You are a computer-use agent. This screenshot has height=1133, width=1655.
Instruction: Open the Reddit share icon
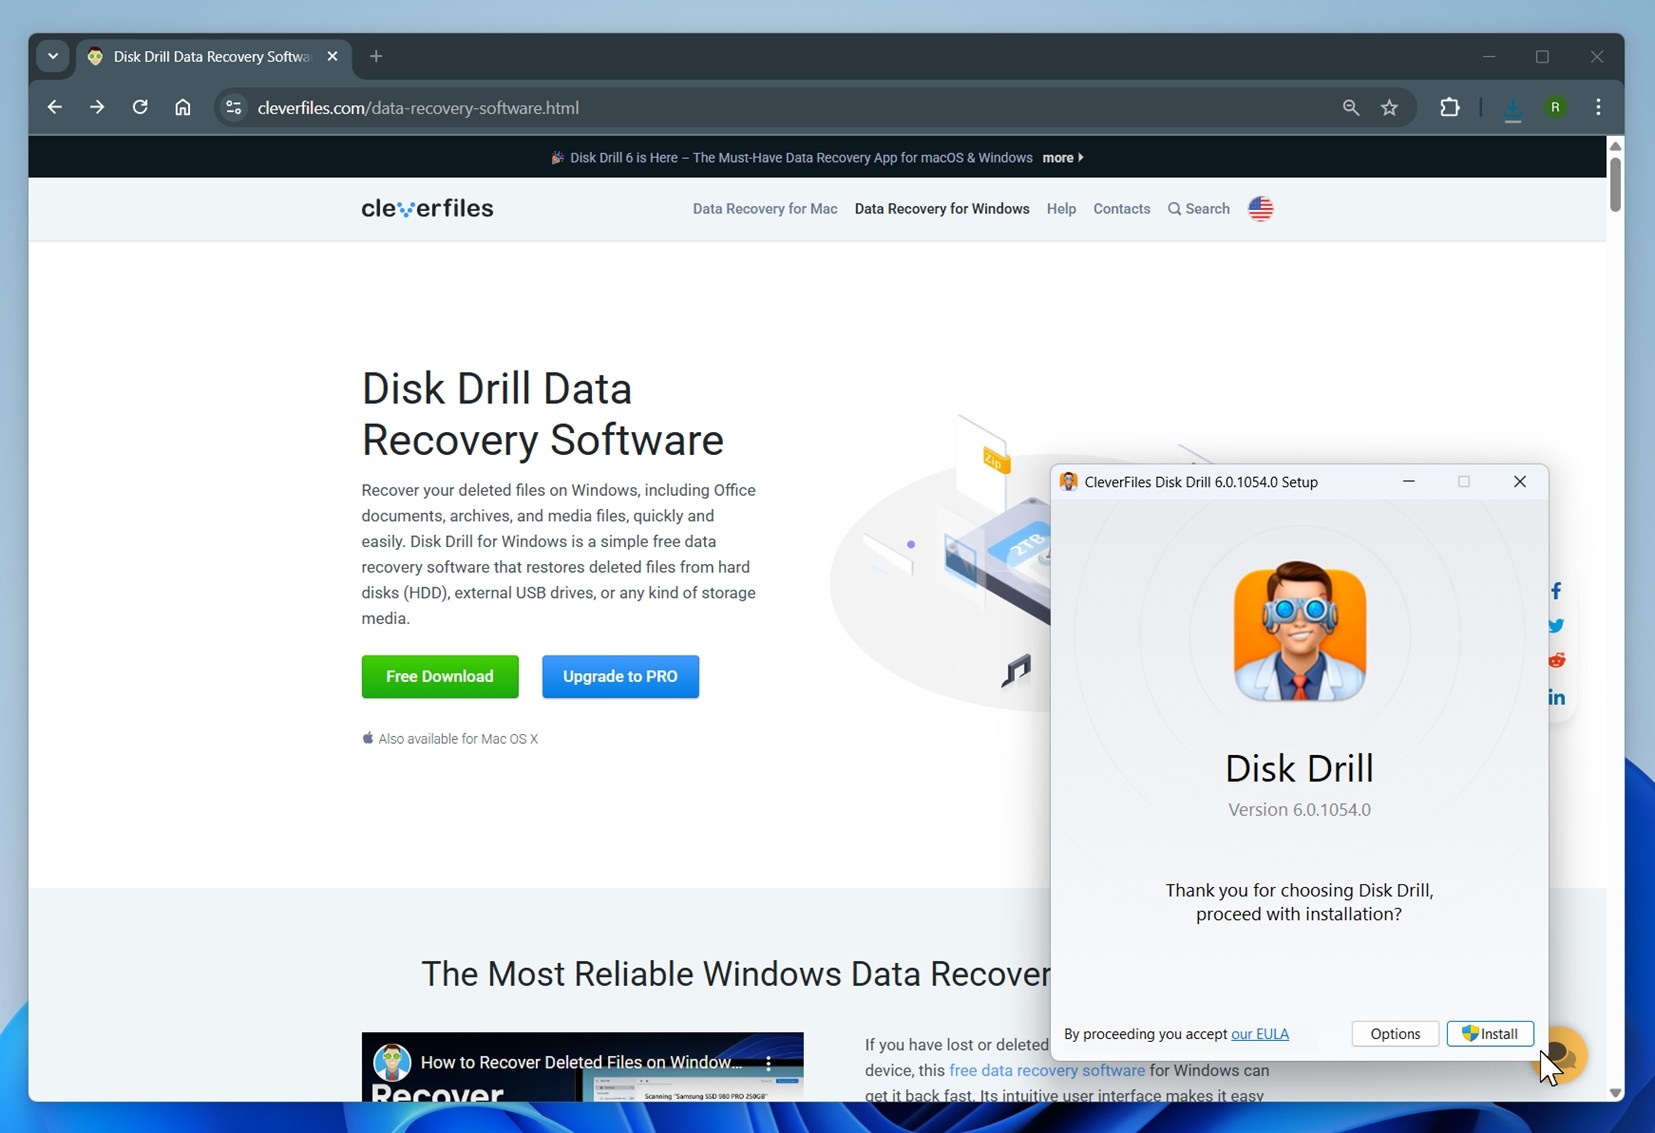(x=1558, y=660)
